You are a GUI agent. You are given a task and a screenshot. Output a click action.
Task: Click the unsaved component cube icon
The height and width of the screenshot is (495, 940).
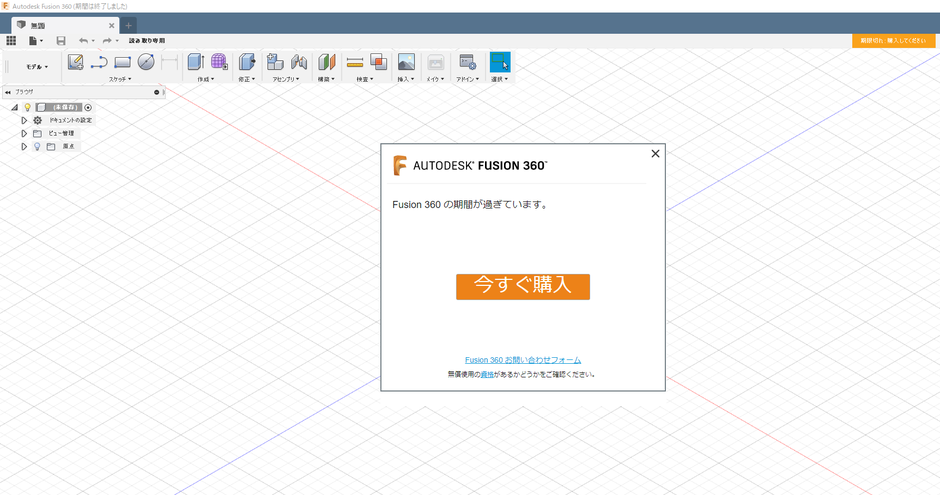tap(41, 107)
